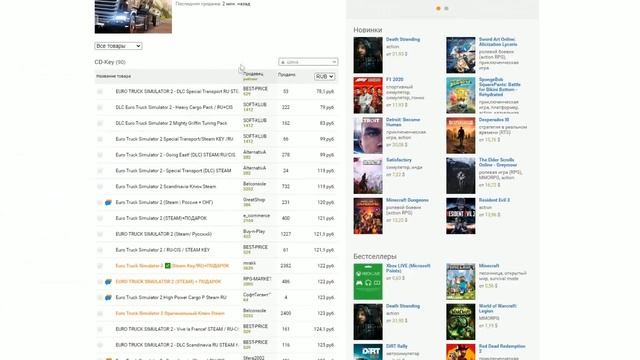Open the DLC Scandinavia RU STEAM listing
640x360 pixels.
(177, 345)
